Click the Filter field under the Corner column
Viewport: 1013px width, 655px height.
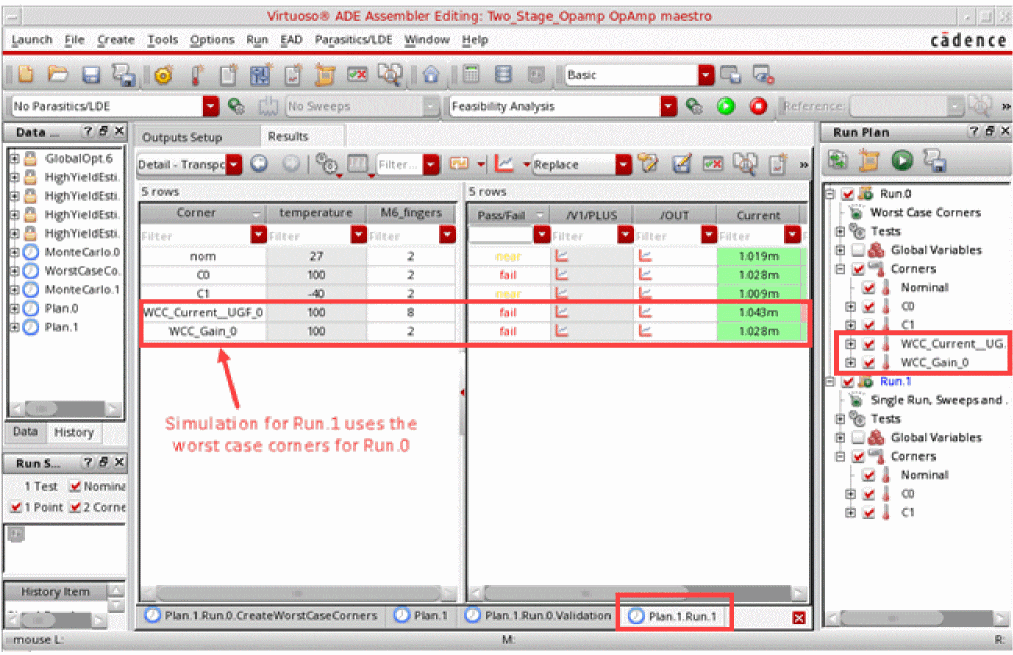pyautogui.click(x=195, y=236)
